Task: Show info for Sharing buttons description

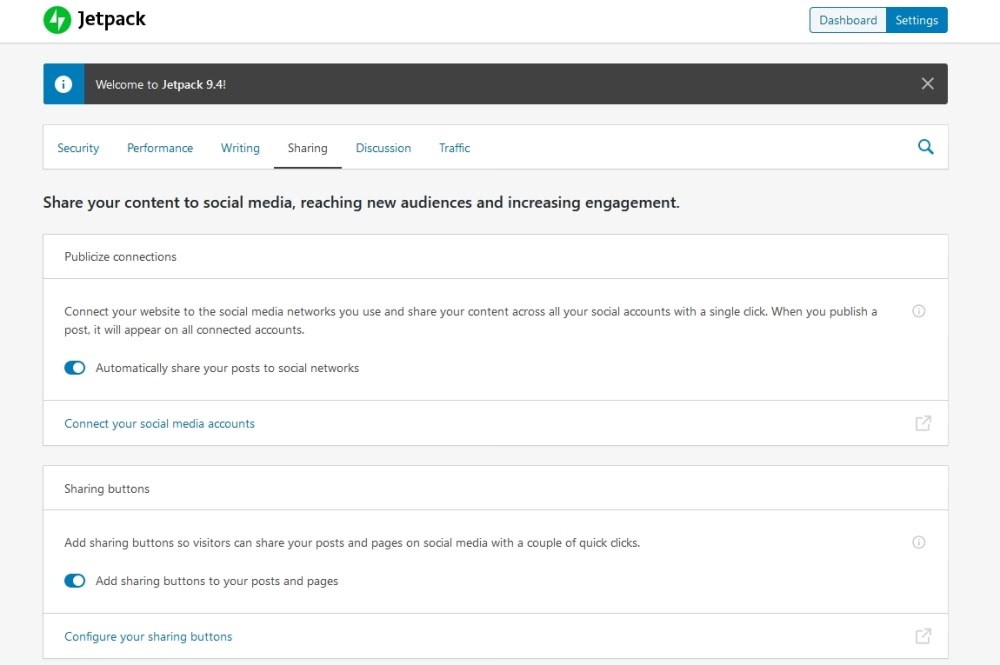Action: (x=918, y=542)
